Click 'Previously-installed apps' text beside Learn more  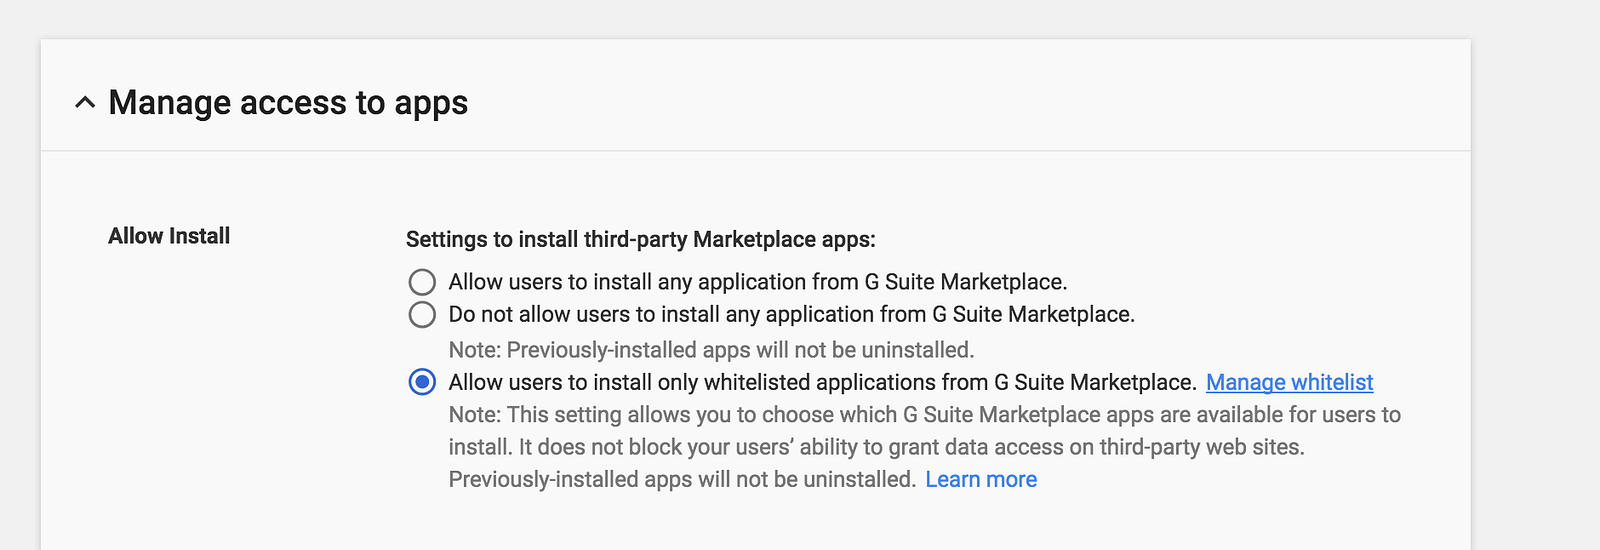coord(682,479)
